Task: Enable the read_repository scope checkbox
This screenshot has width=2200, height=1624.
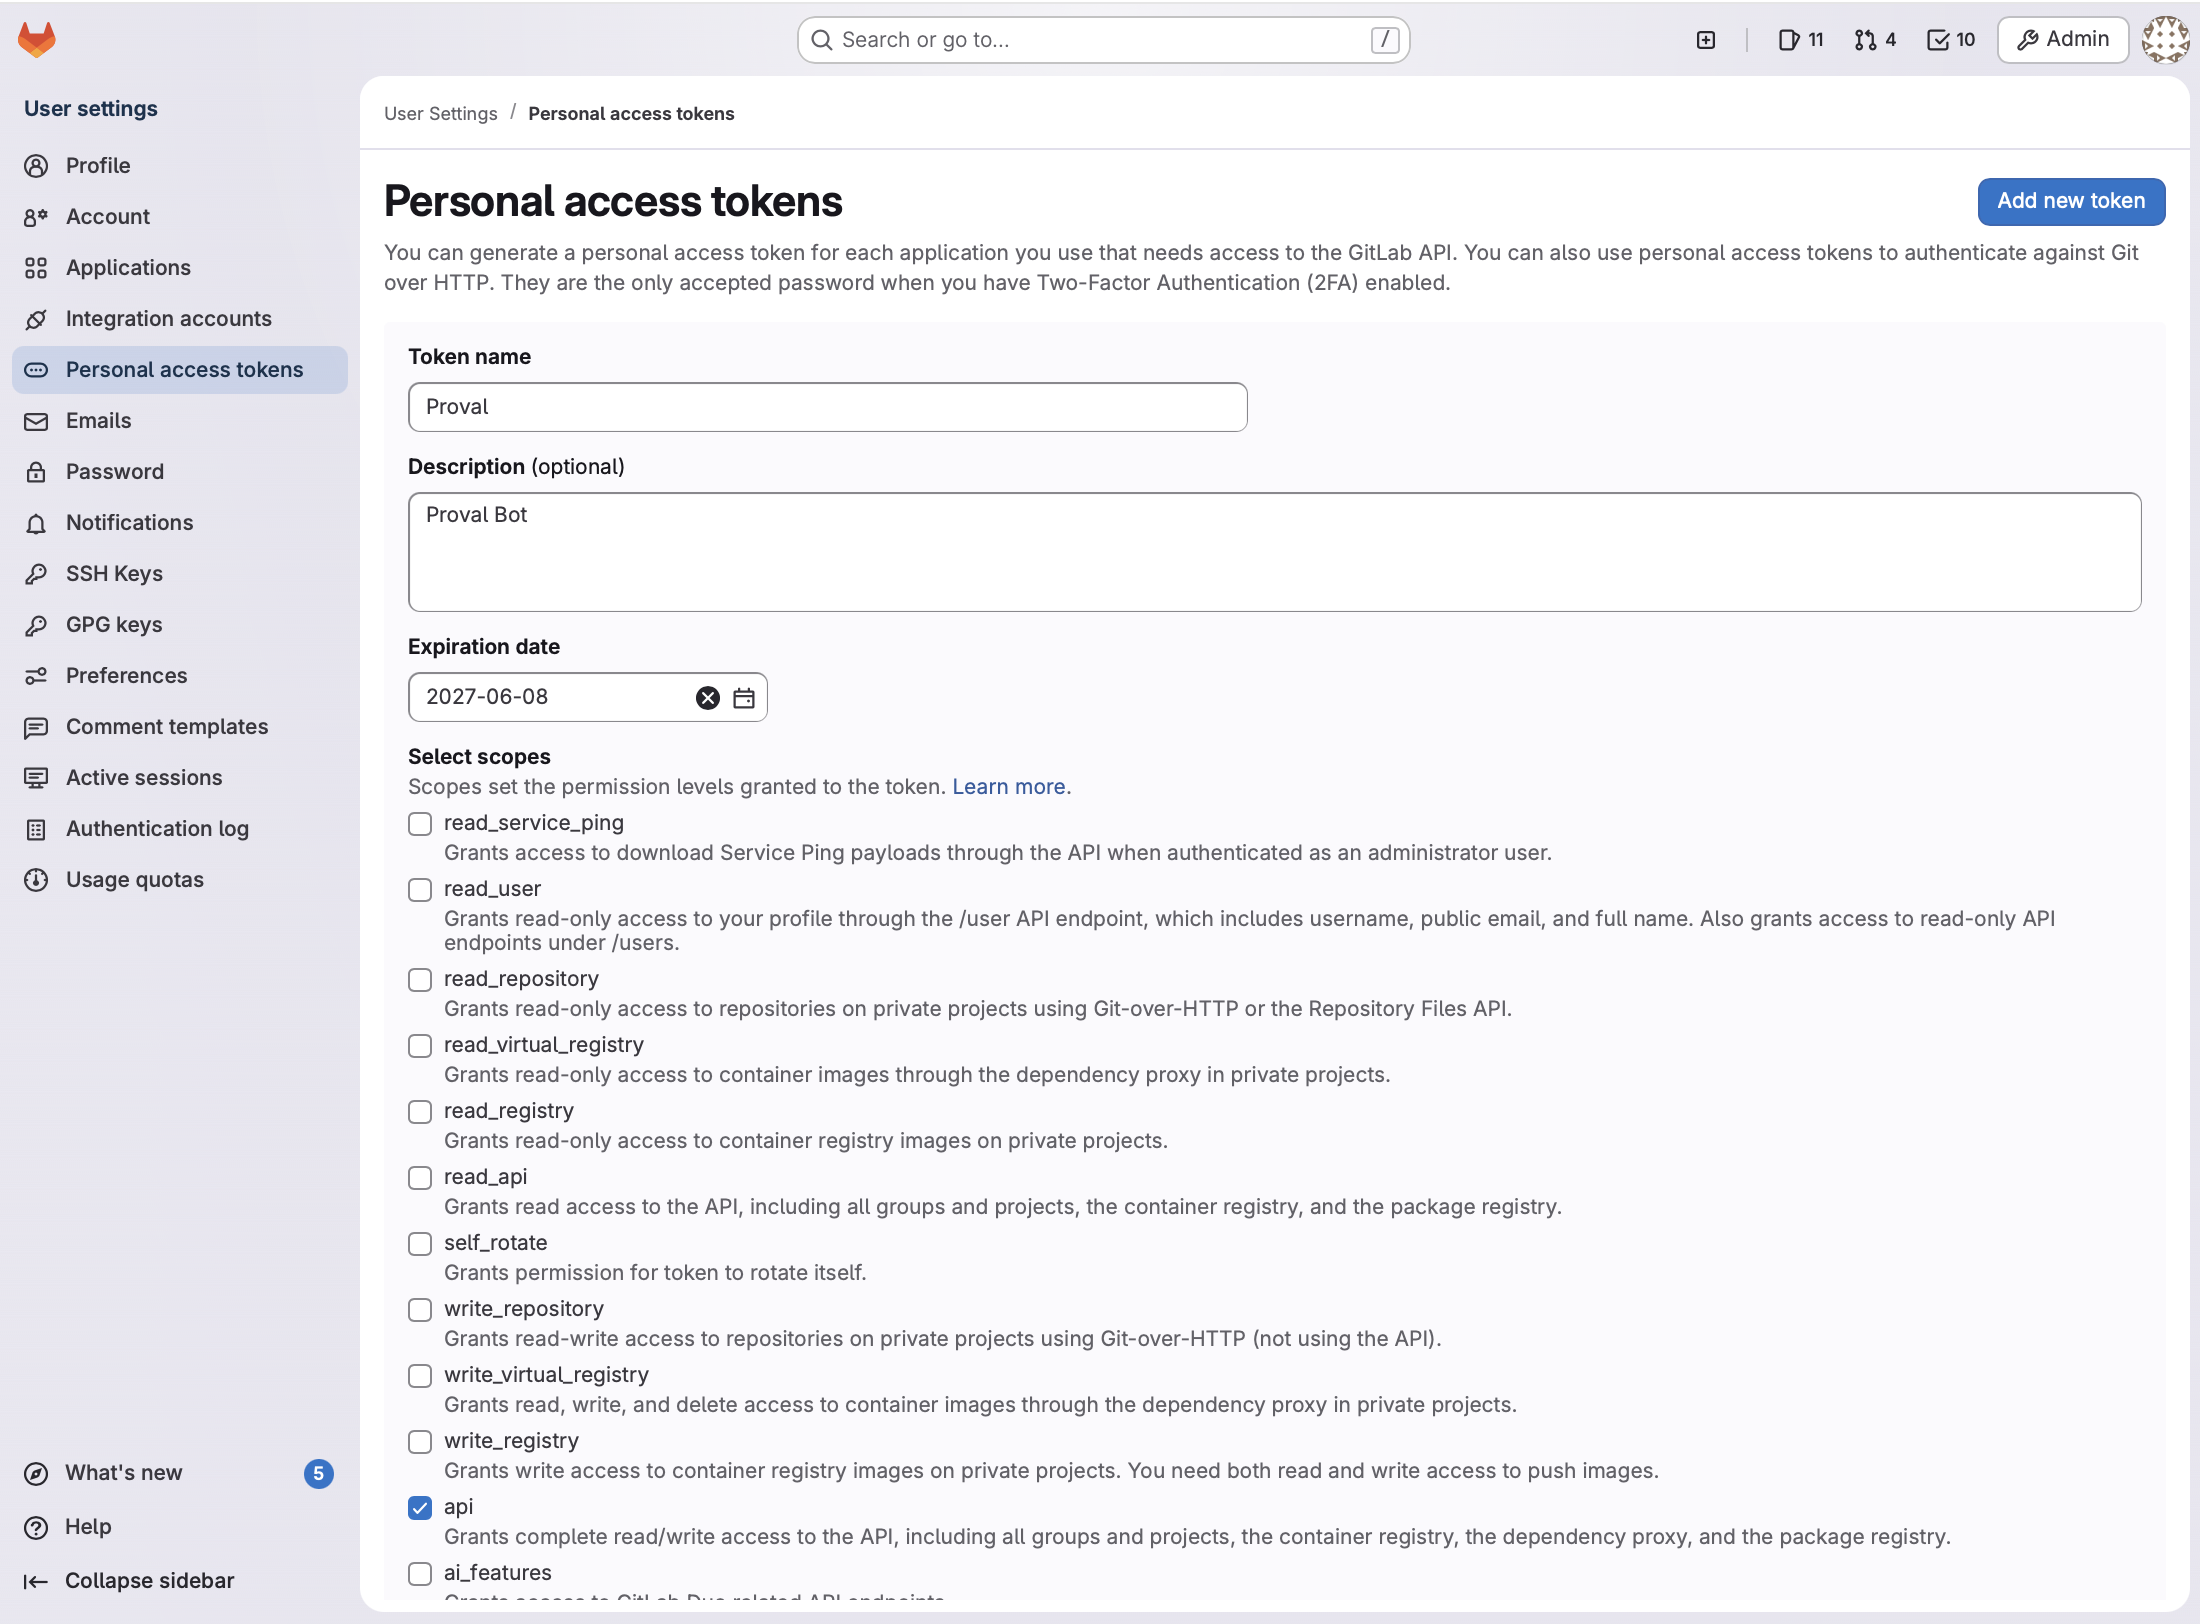Action: [420, 980]
